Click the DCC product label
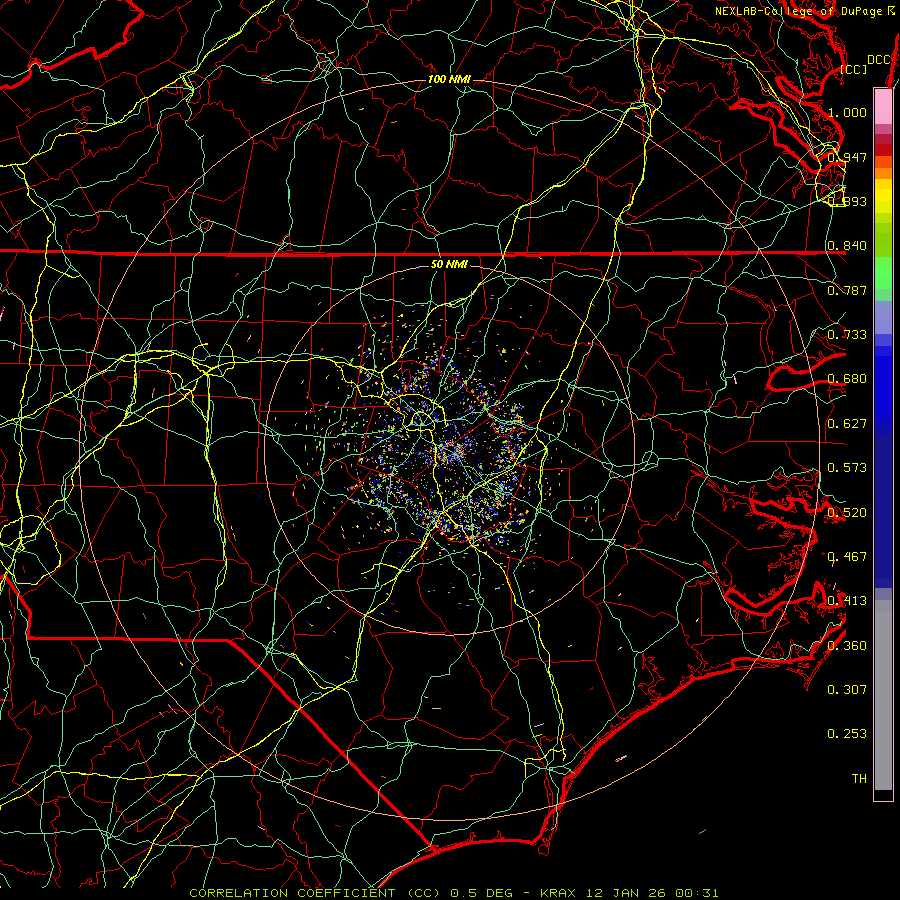 tap(879, 60)
